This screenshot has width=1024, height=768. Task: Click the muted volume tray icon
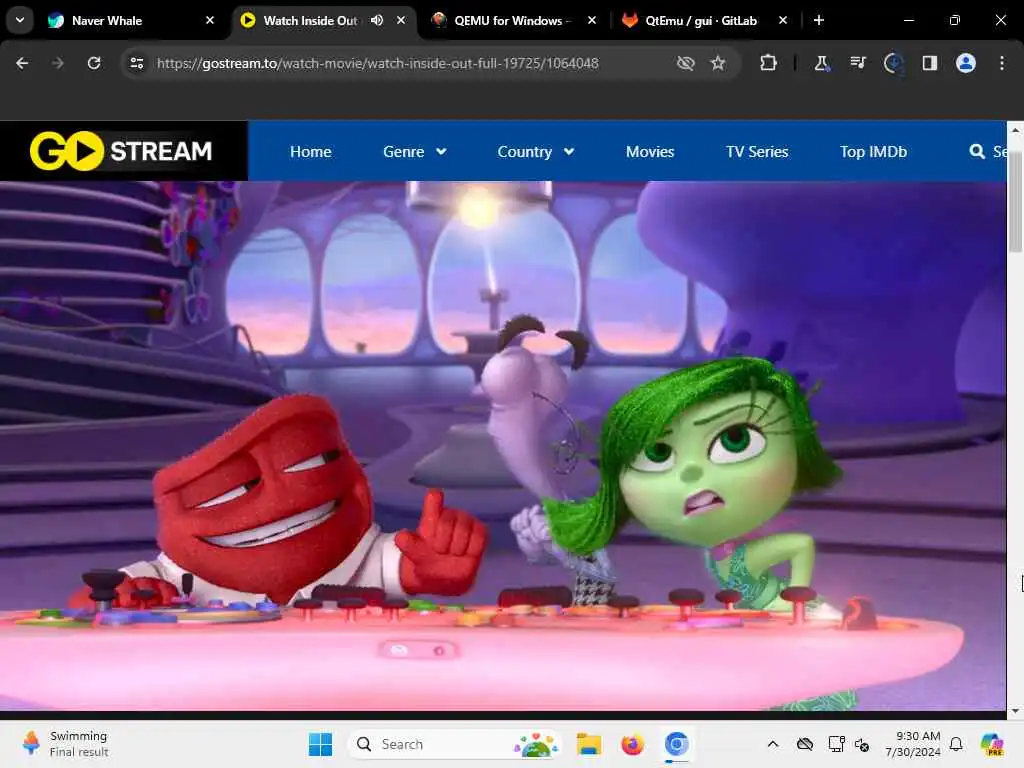862,744
